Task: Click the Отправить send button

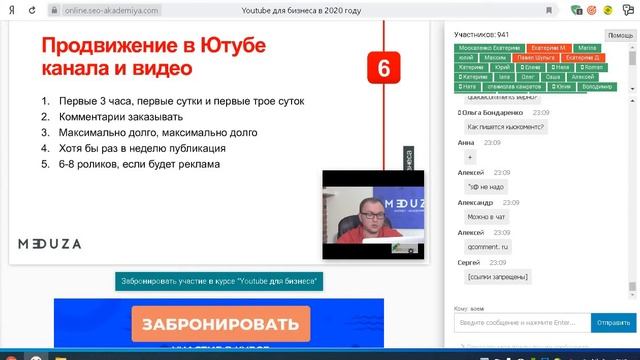Action: [613, 323]
